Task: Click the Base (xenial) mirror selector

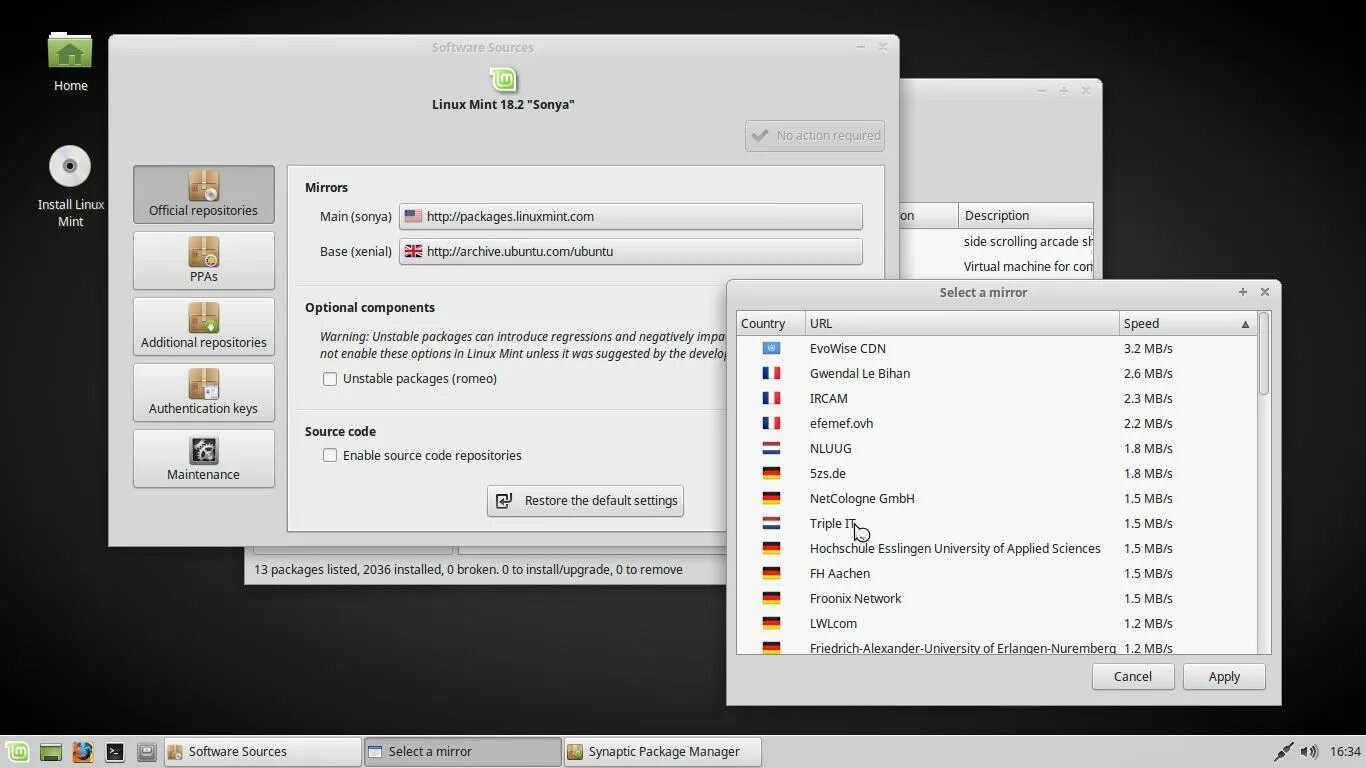Action: [x=630, y=251]
